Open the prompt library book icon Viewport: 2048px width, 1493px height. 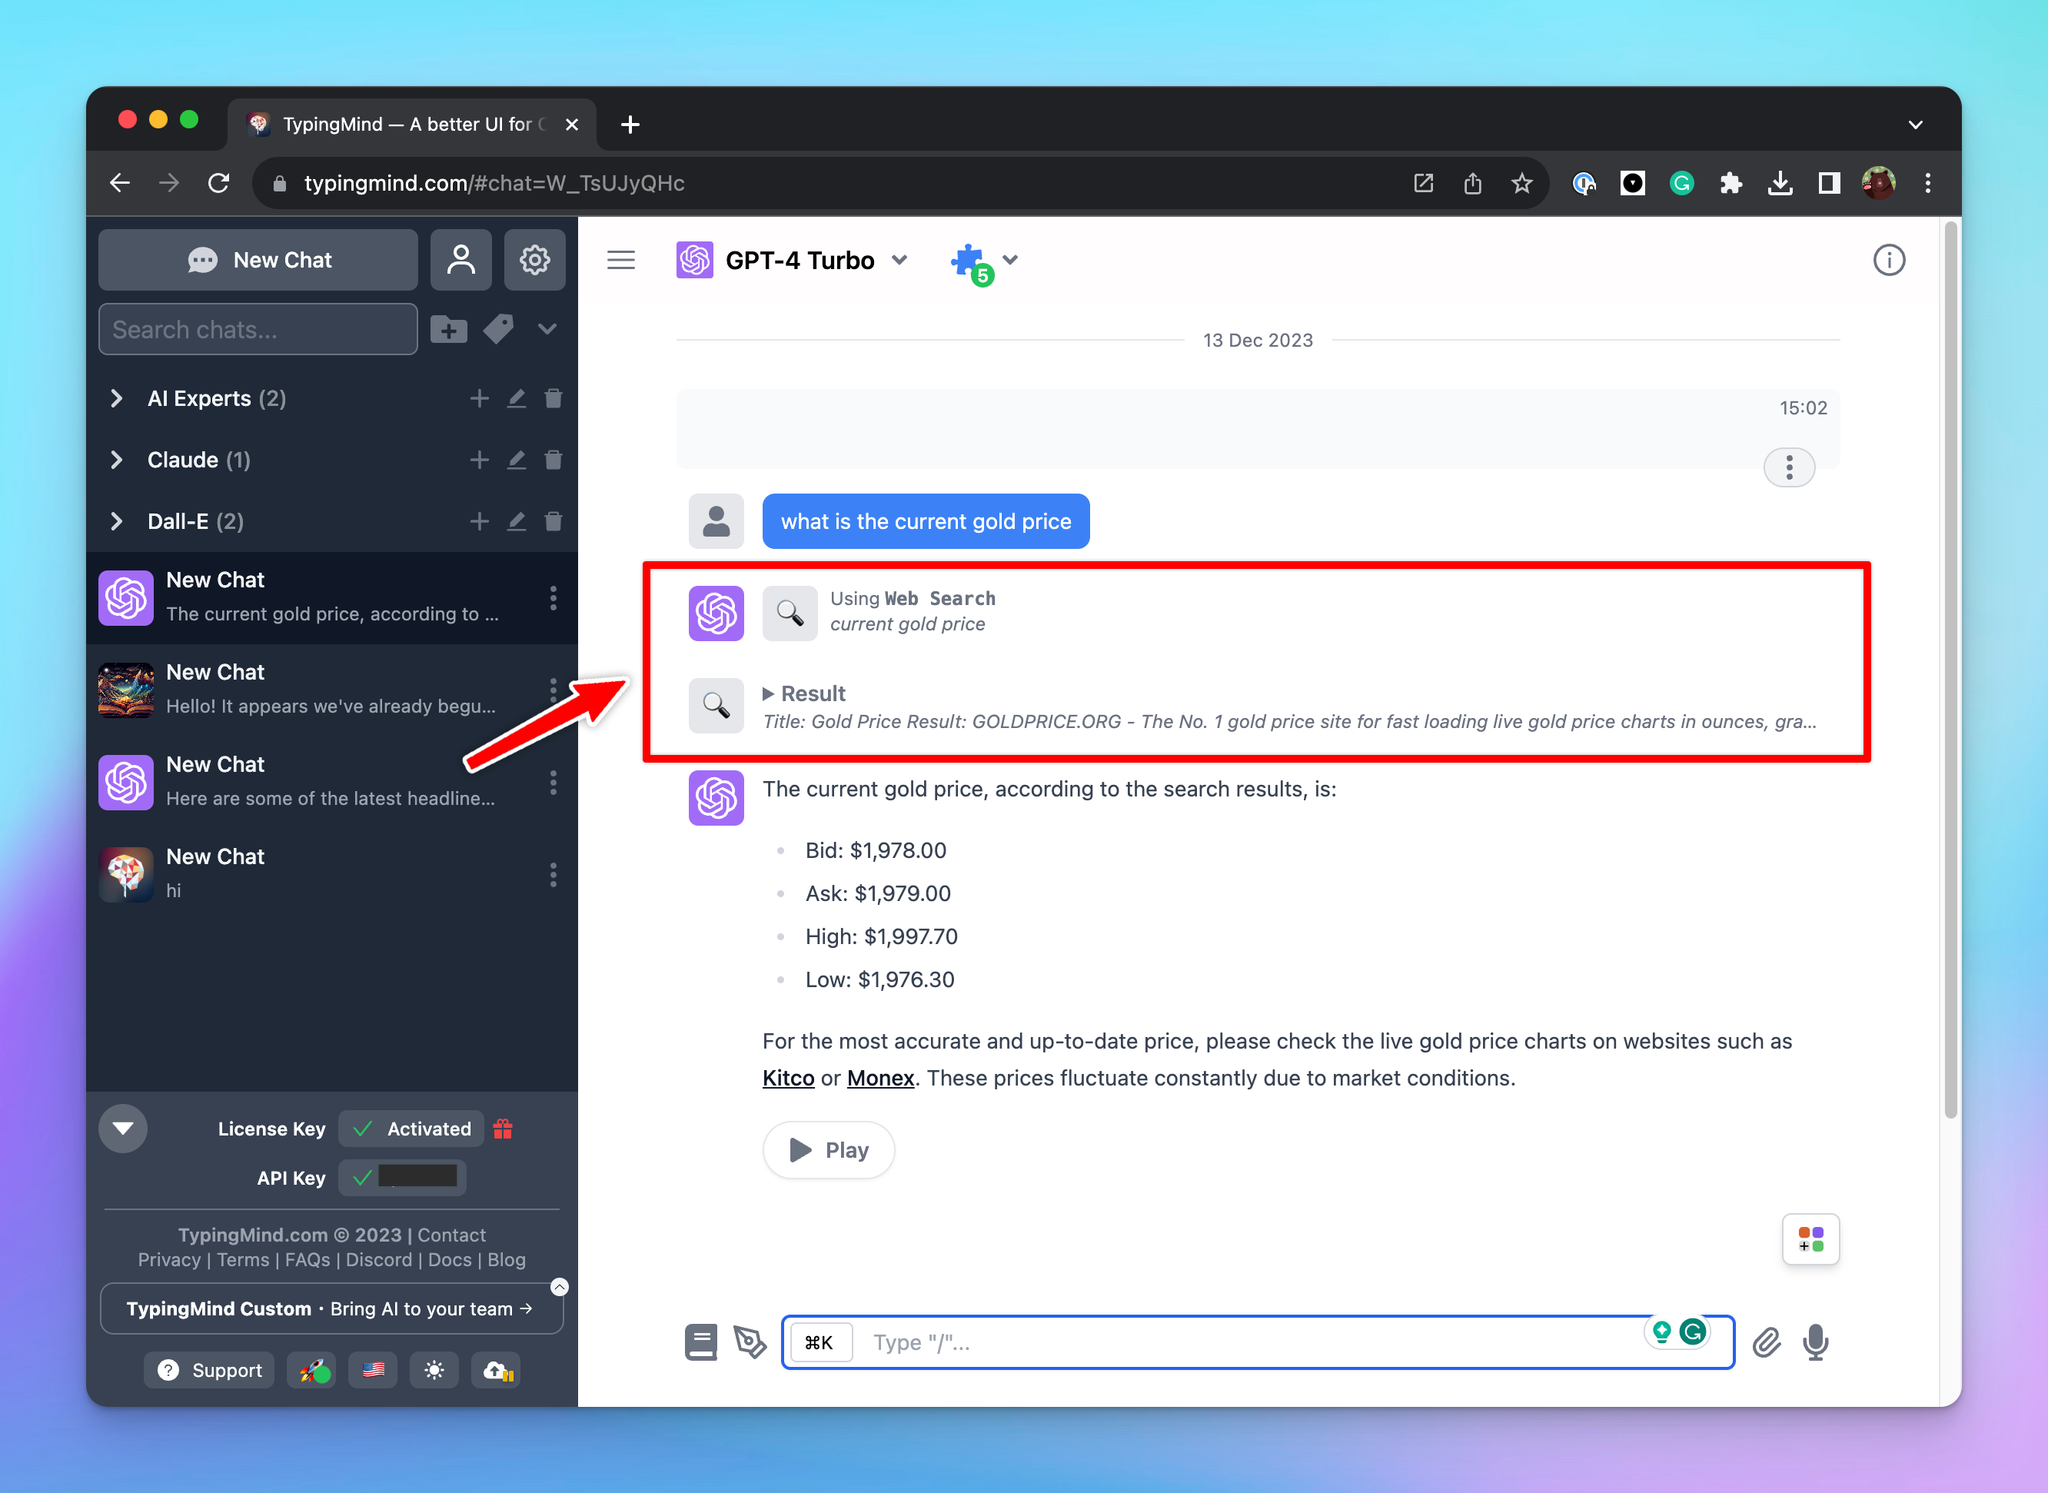coord(701,1341)
